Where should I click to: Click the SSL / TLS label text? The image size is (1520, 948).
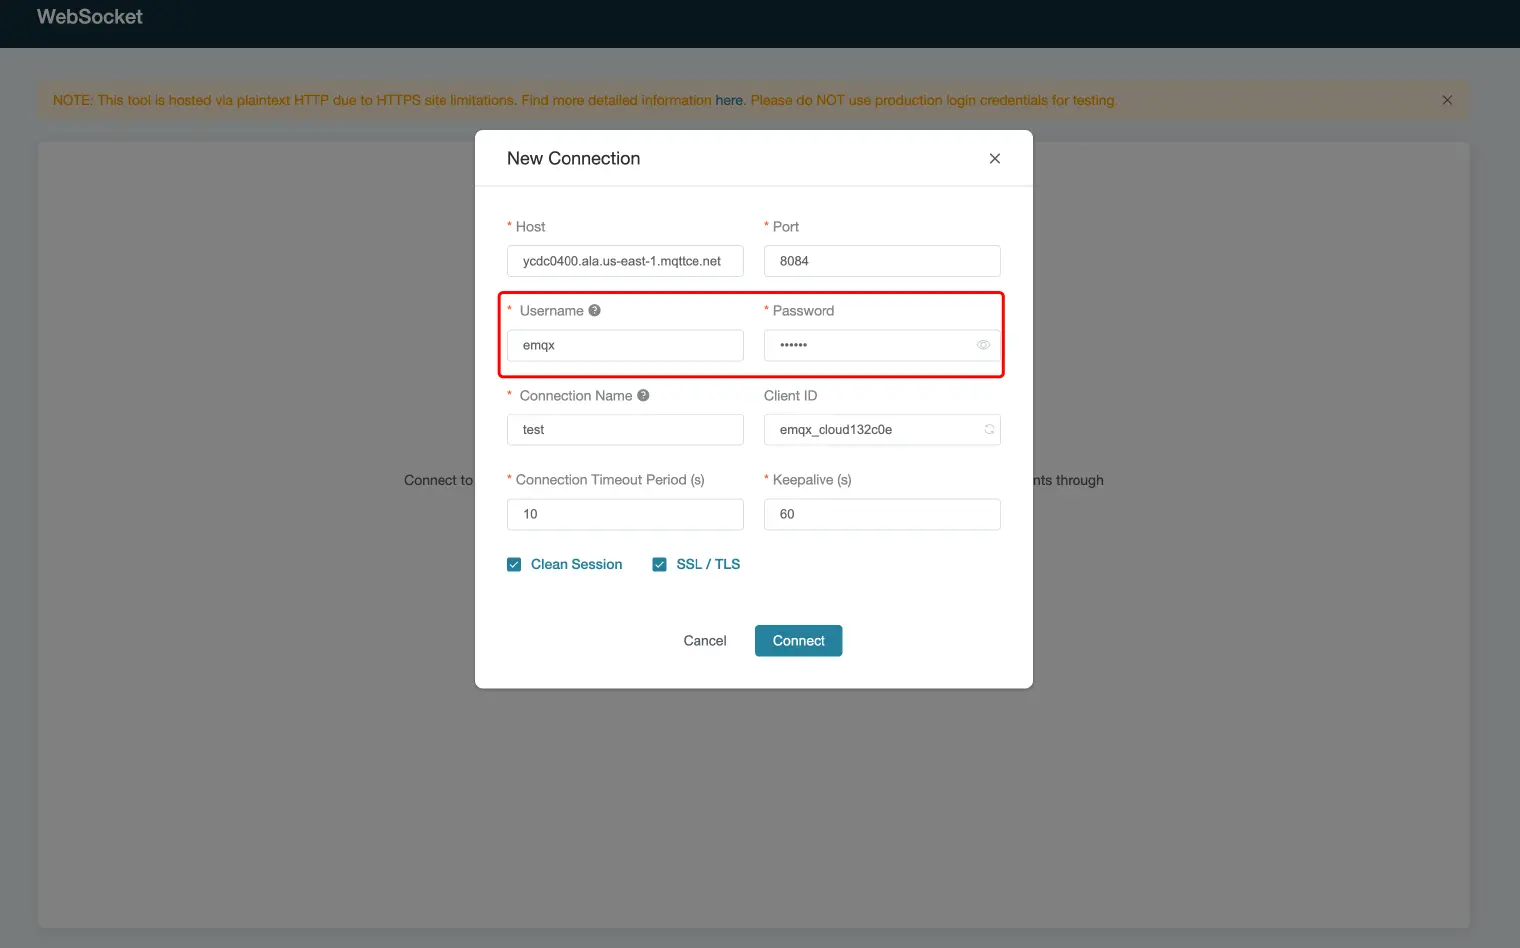point(708,564)
